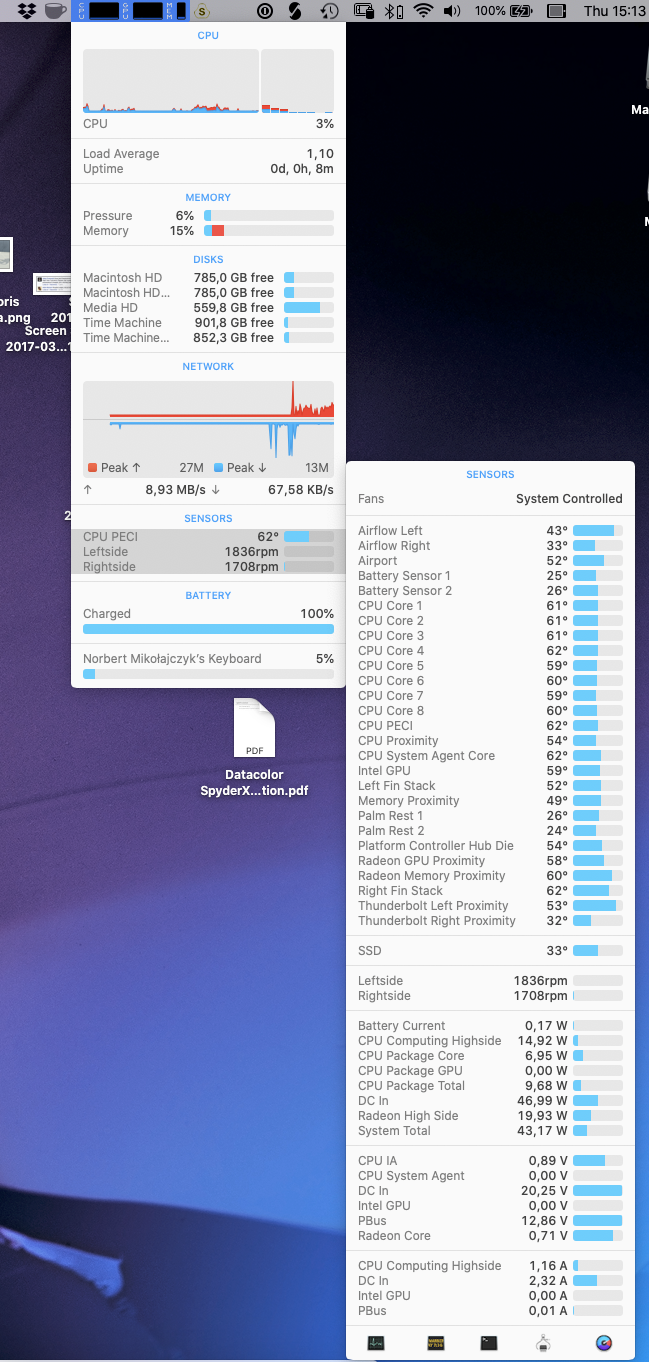Open the Bluetooth menu bar icon
This screenshot has height=1362, width=649.
point(394,11)
